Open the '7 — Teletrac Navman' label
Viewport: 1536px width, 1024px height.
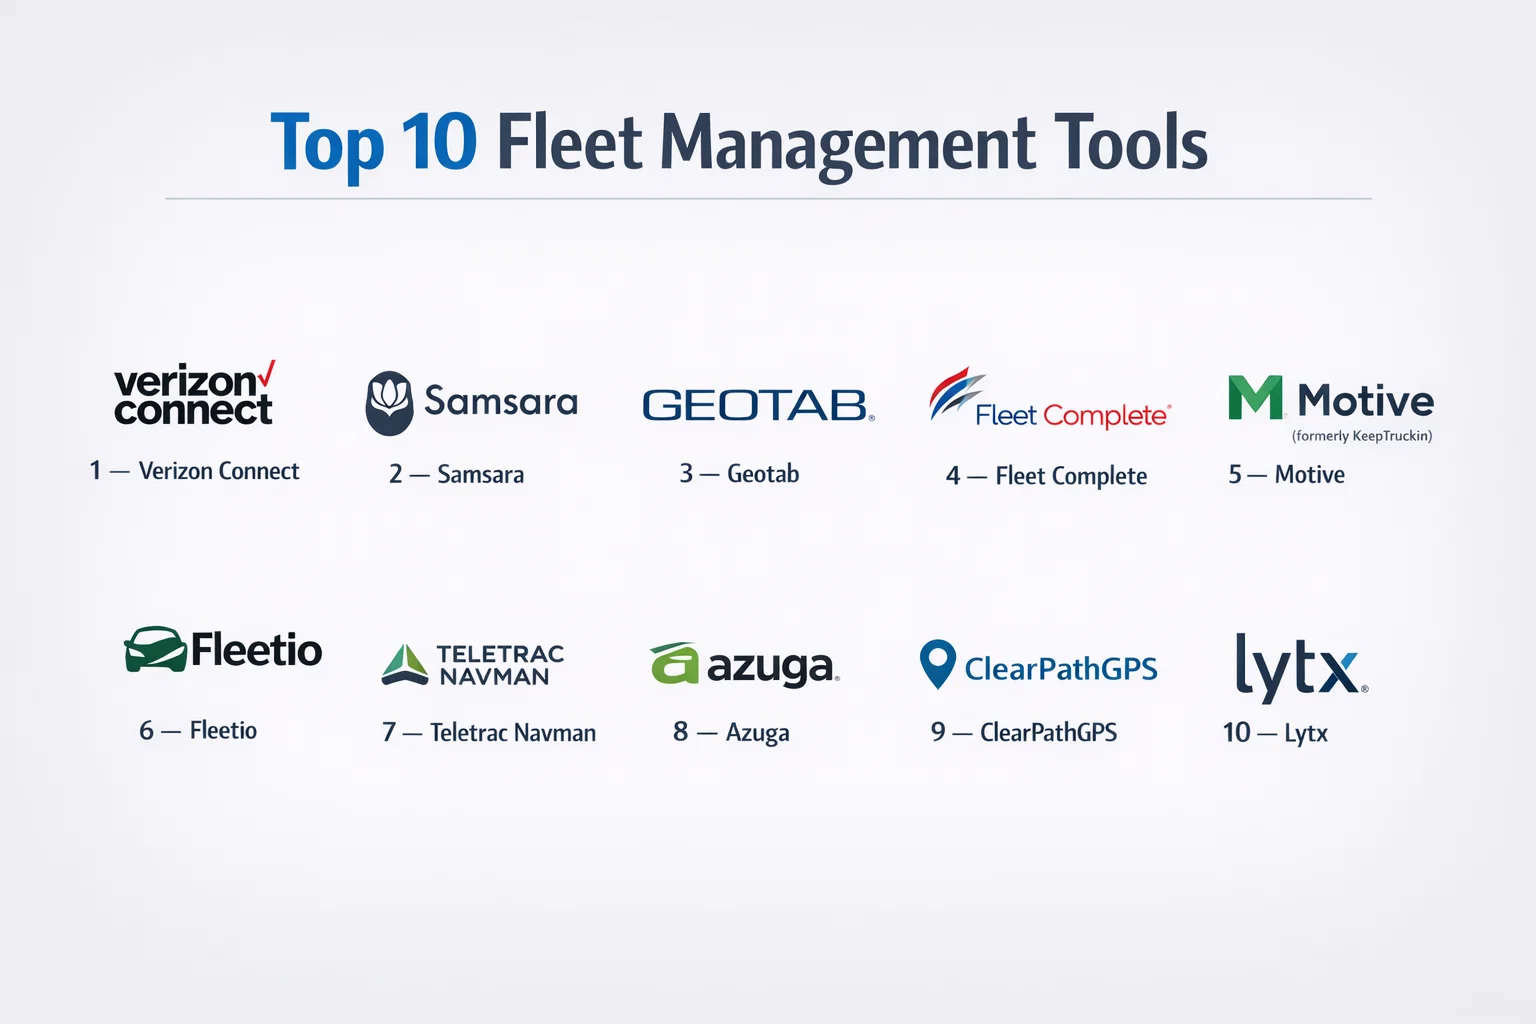(489, 733)
